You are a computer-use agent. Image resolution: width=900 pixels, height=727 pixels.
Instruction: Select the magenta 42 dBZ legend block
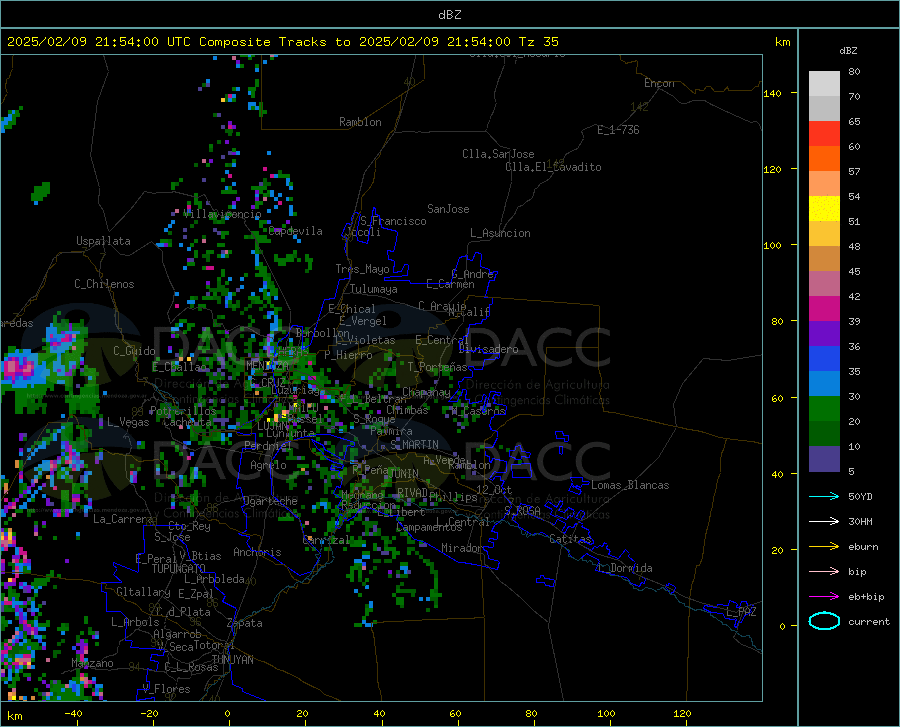coord(824,309)
